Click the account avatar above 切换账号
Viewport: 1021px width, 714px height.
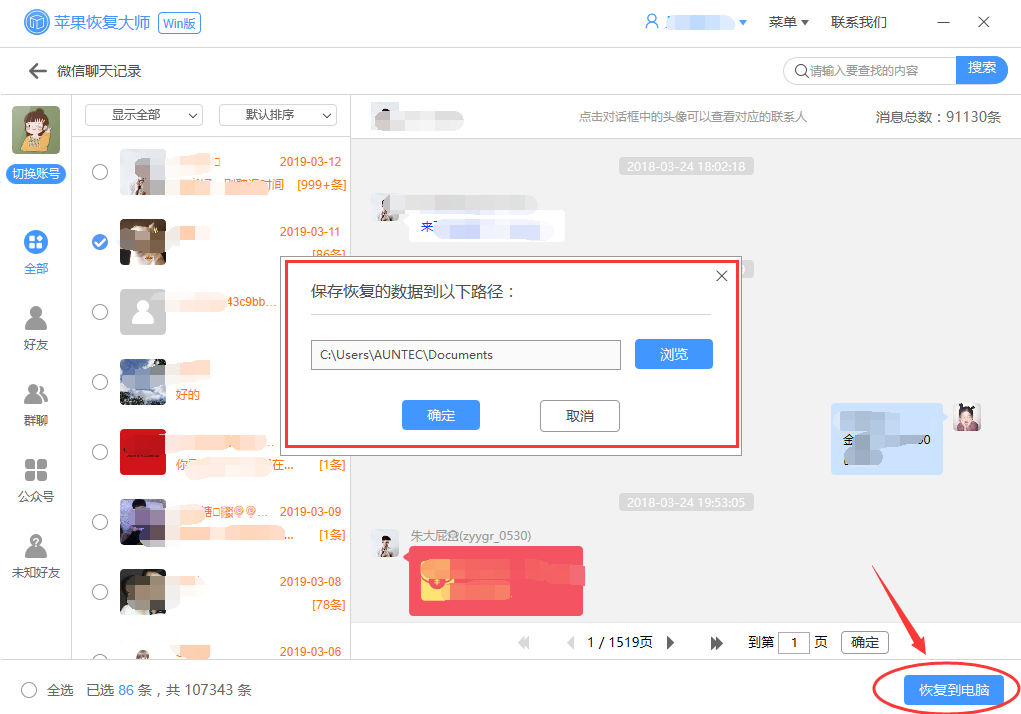click(x=36, y=130)
